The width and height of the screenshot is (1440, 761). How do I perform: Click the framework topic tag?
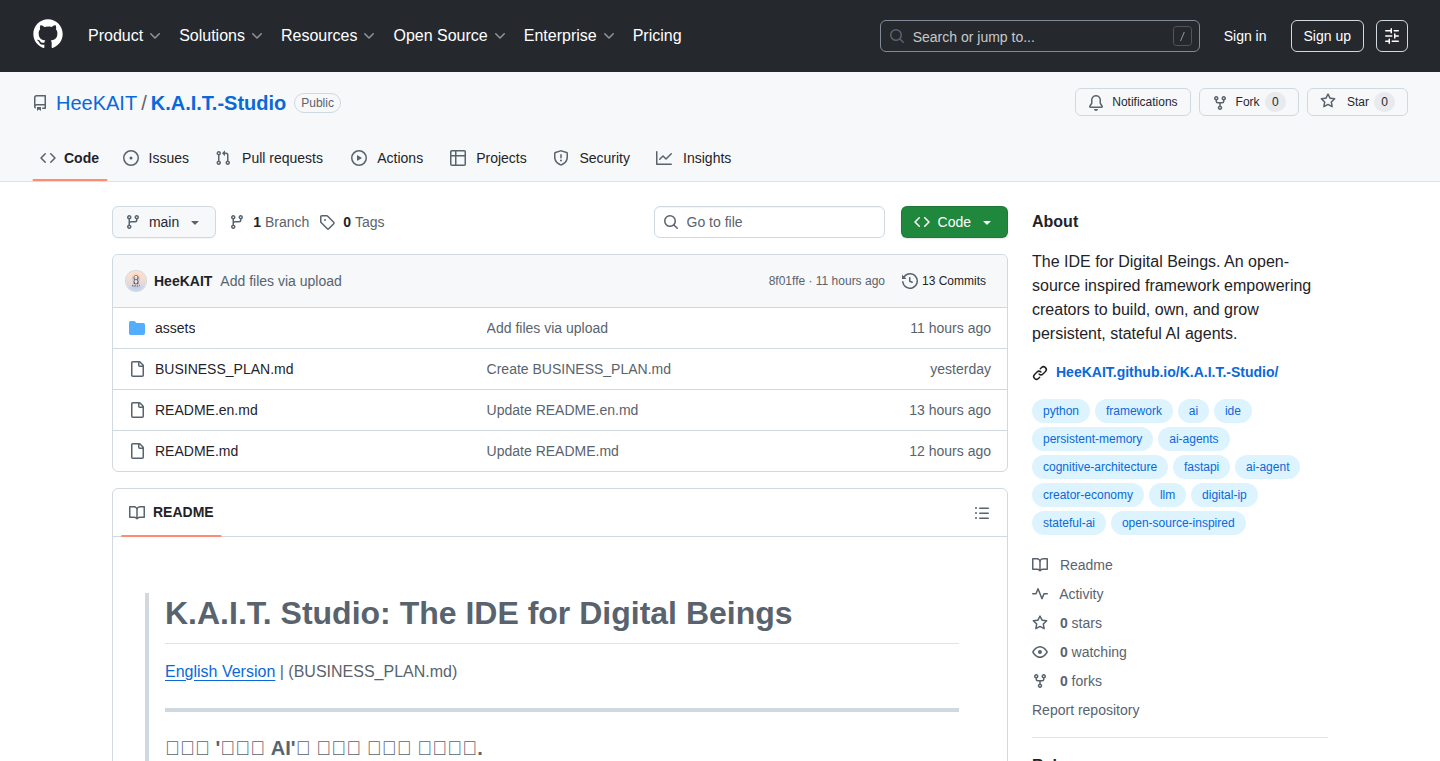point(1134,411)
